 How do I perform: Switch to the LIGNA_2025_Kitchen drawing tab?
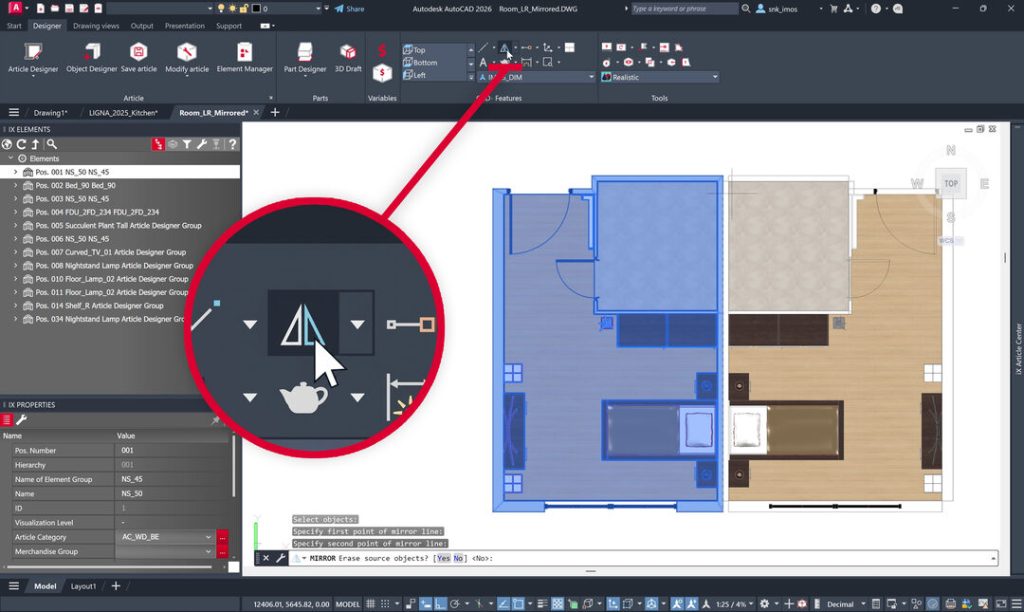(x=123, y=113)
